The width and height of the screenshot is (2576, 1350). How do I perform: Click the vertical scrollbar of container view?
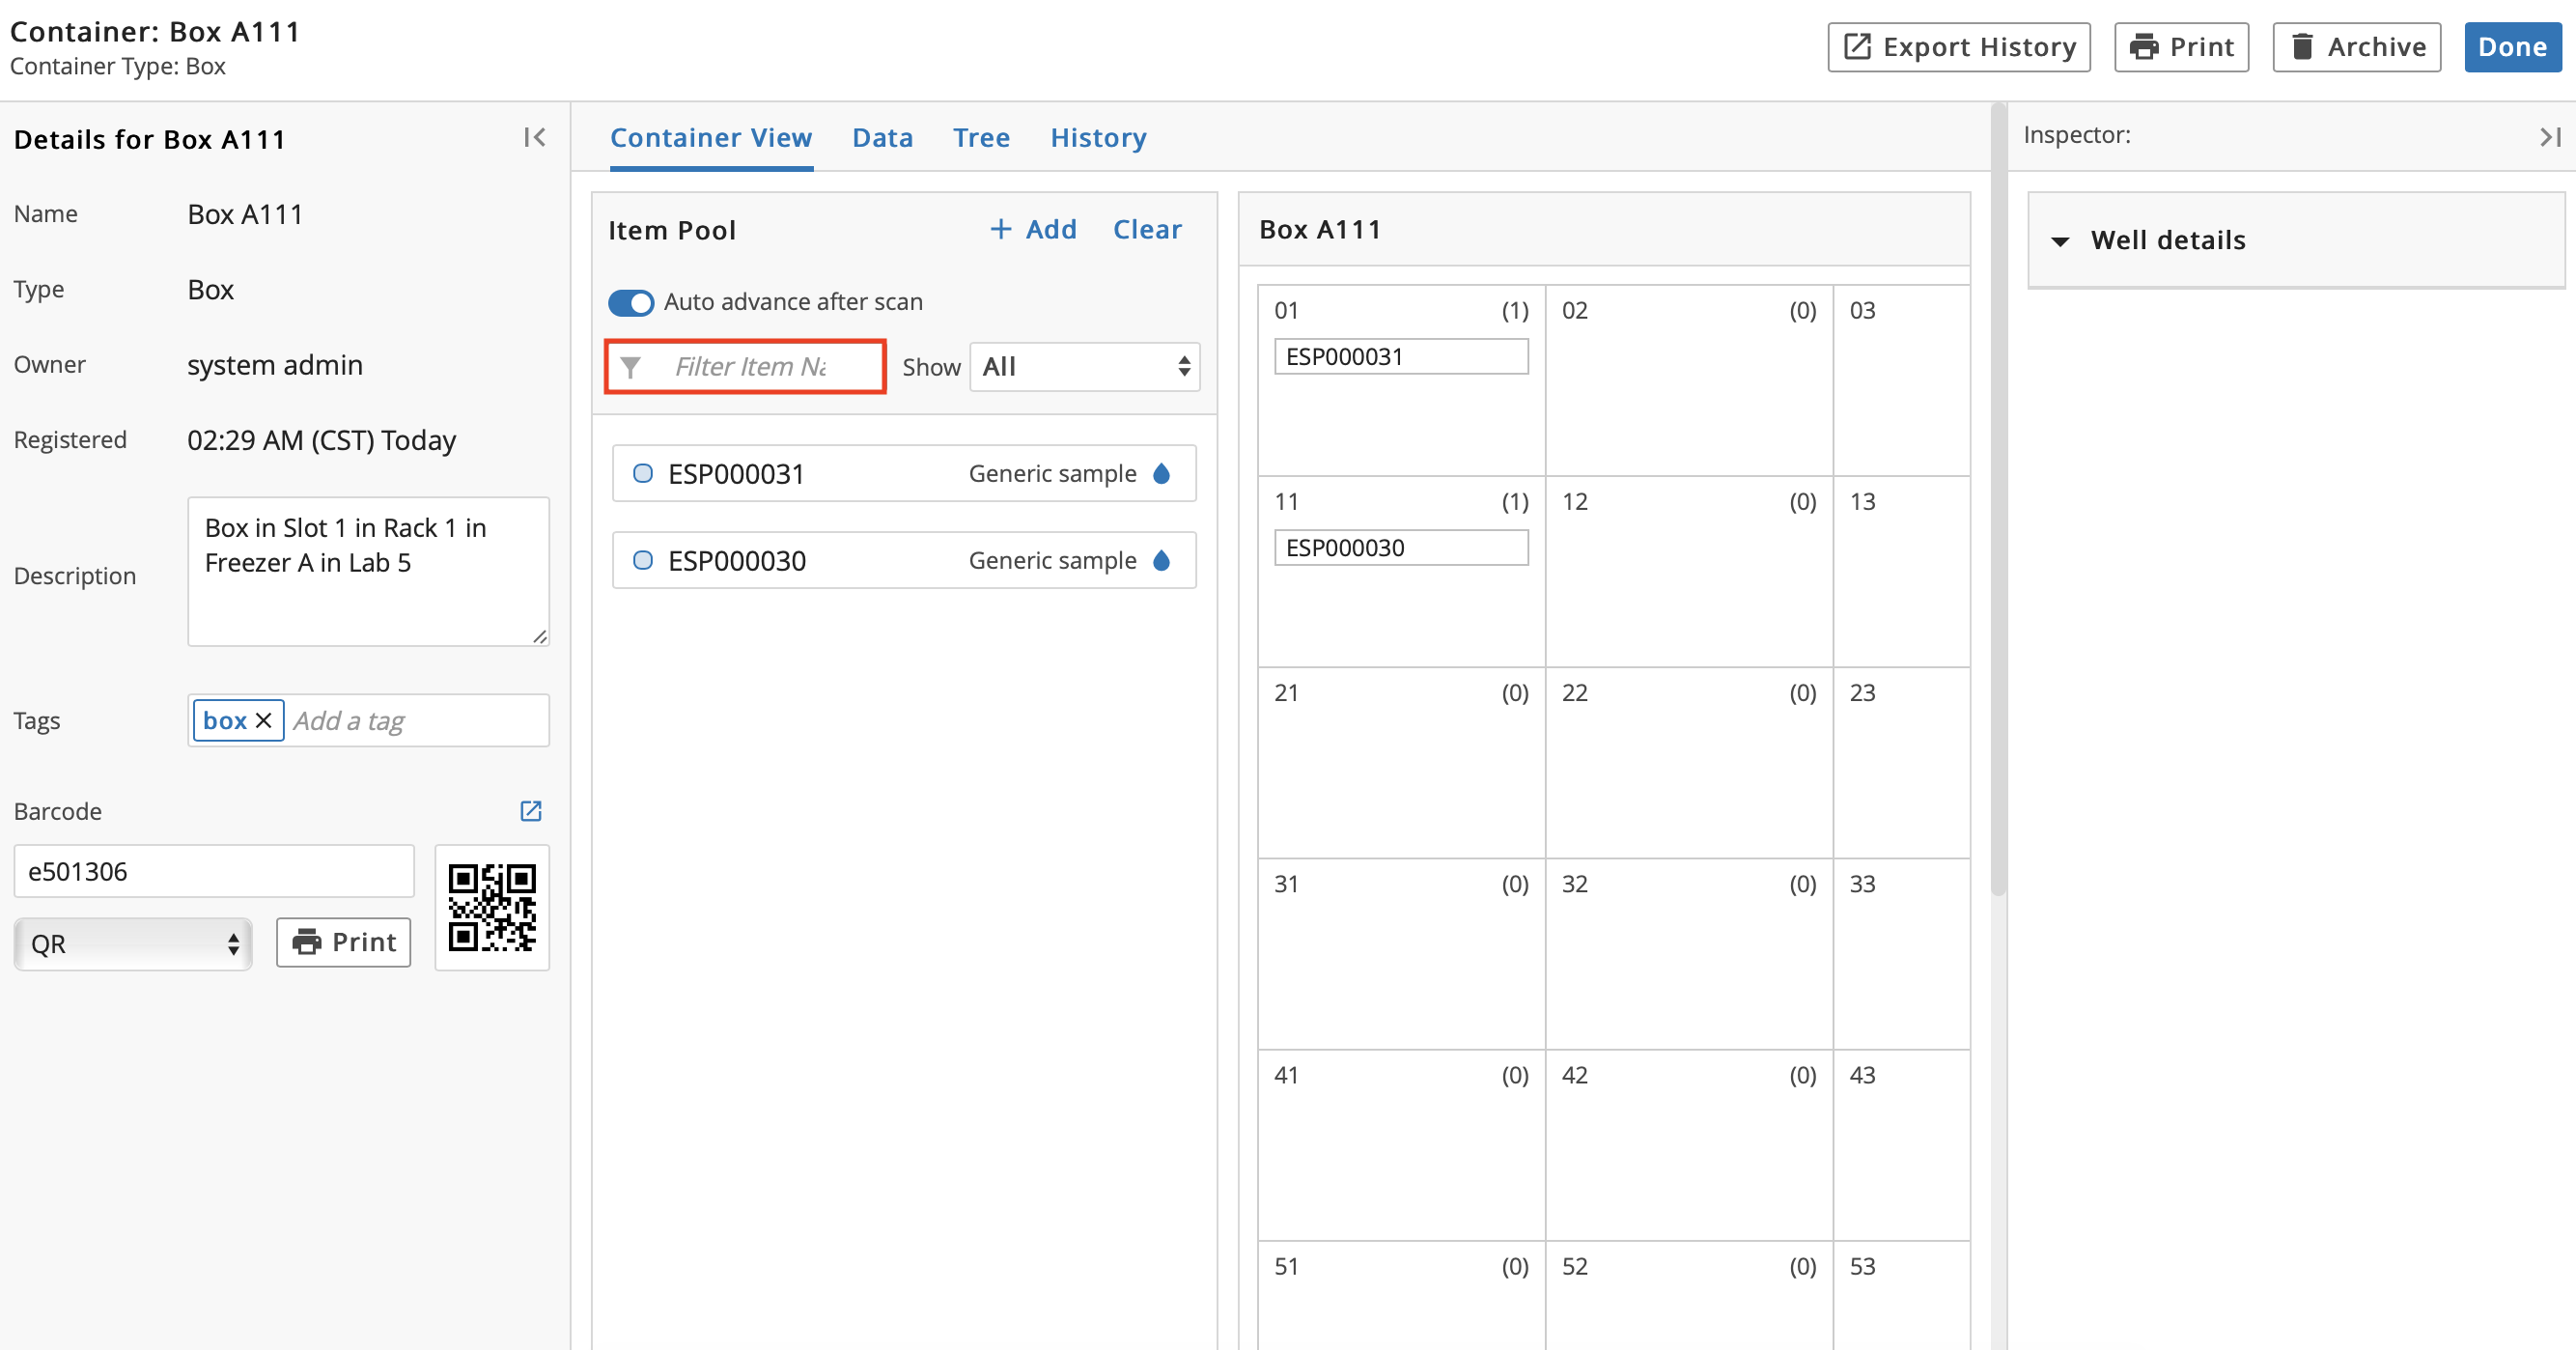(1998, 500)
